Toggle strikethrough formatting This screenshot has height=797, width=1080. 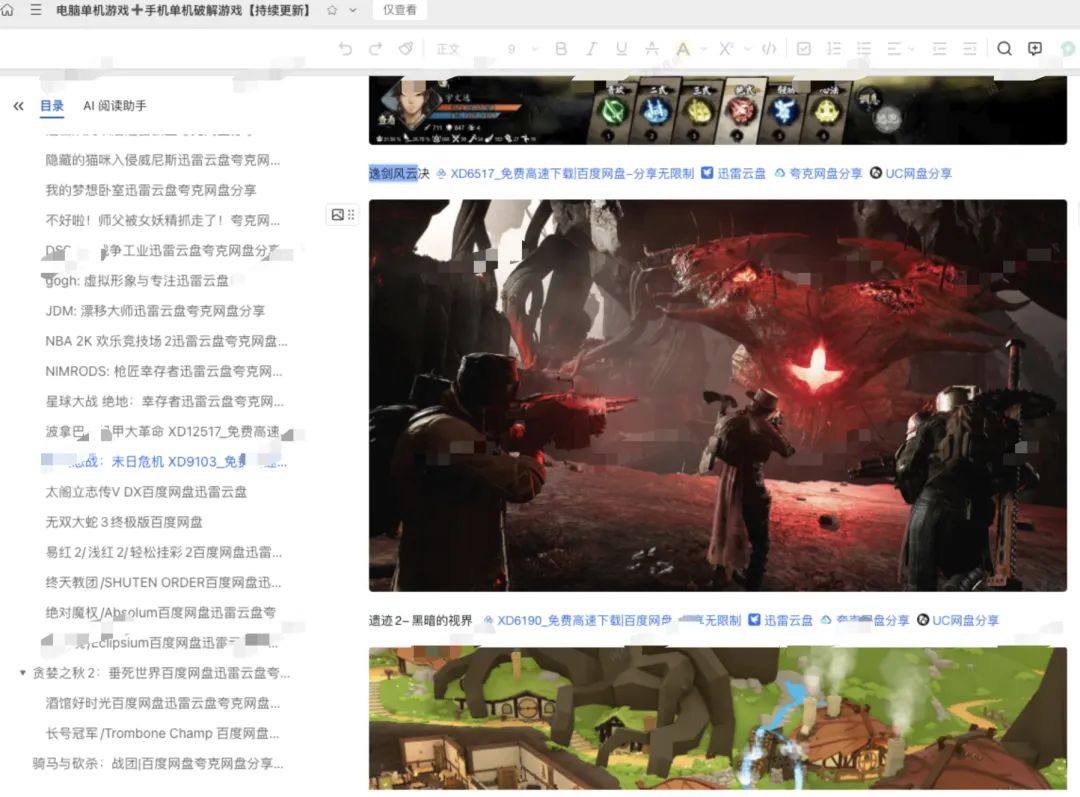tap(652, 48)
